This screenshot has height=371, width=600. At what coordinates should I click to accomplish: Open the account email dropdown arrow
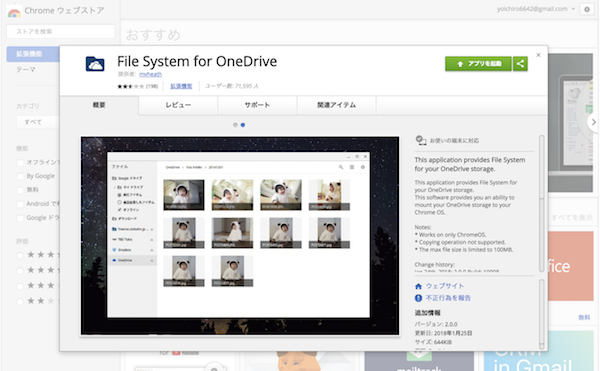(573, 9)
